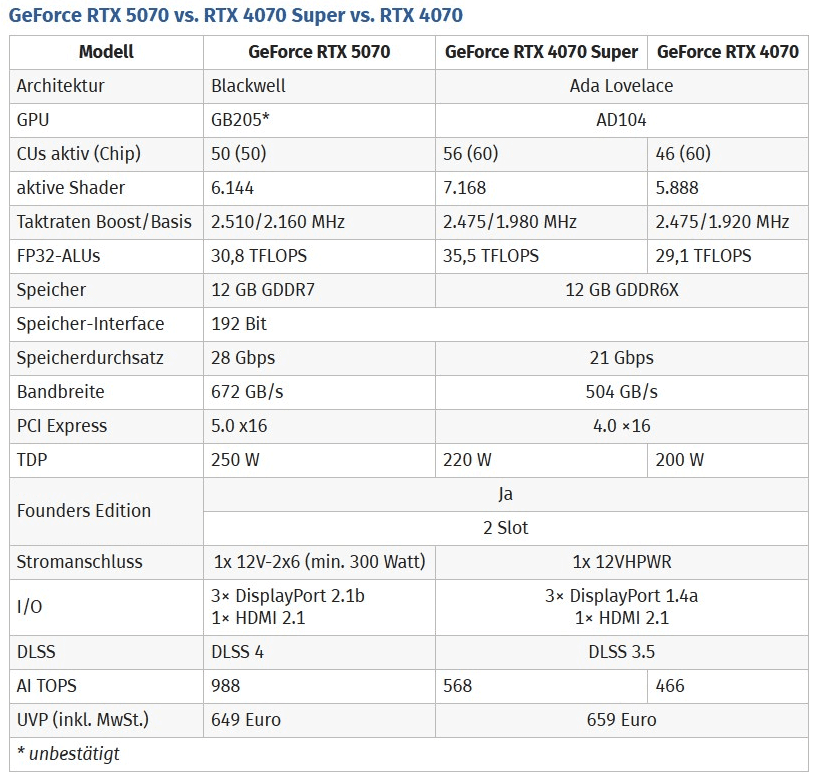Click the 35,5 TFLOPS value

point(491,255)
